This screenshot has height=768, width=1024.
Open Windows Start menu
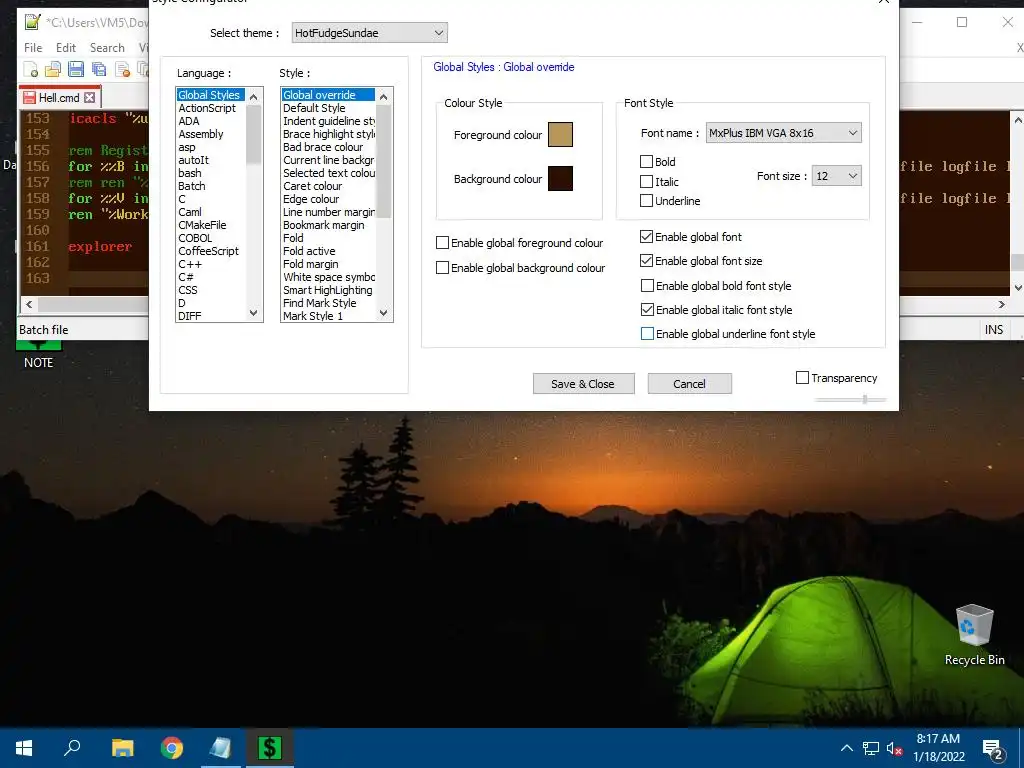(24, 748)
